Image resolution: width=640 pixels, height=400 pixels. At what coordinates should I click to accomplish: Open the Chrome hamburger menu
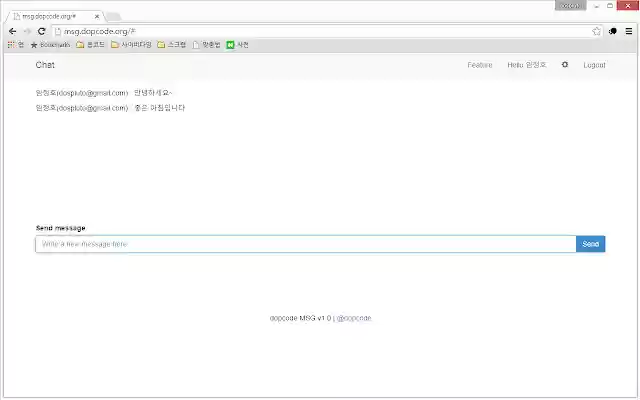[629, 31]
